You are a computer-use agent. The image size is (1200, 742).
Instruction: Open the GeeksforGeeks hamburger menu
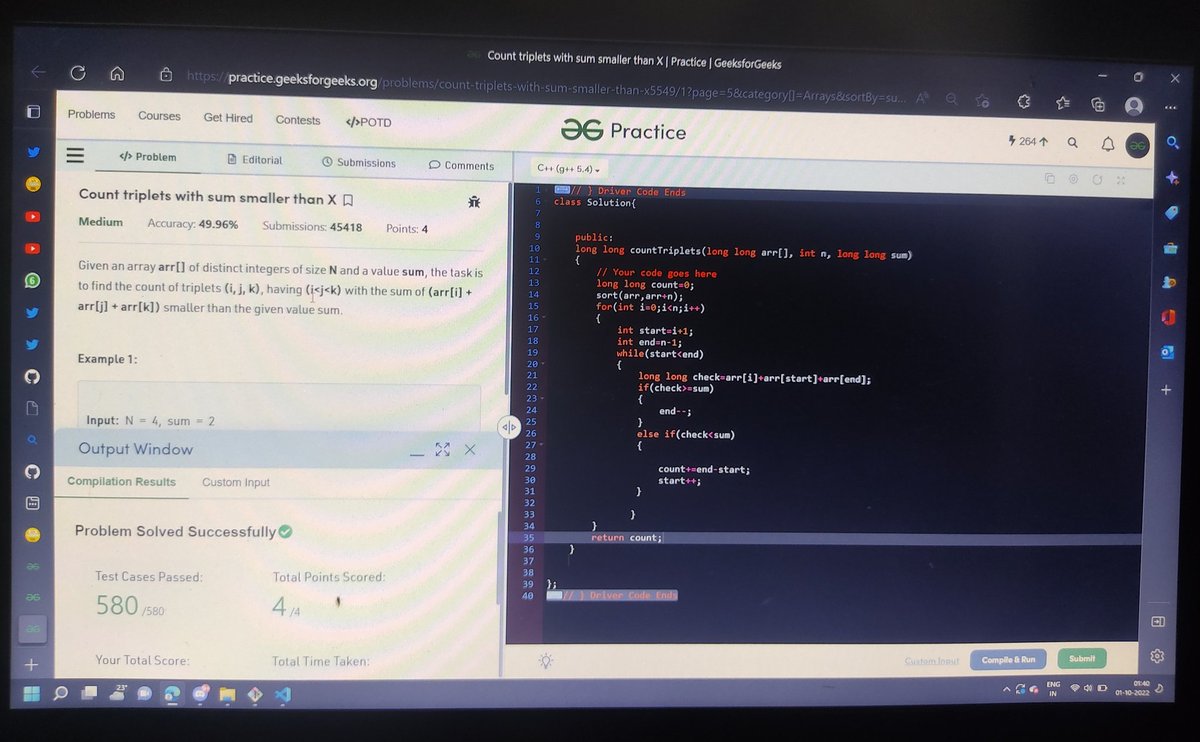(74, 156)
